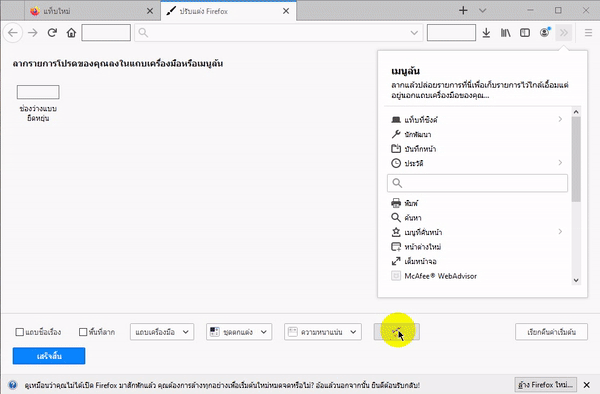Click the overflow panel scroll down arrow
This screenshot has width=600, height=394.
(x=576, y=280)
